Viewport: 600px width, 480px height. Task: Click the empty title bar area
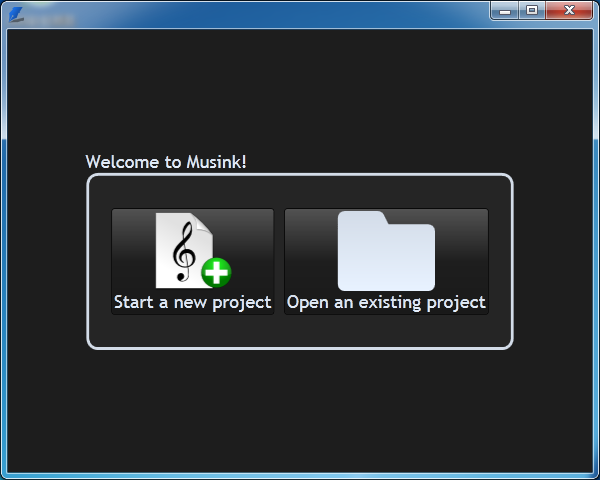tap(268, 15)
